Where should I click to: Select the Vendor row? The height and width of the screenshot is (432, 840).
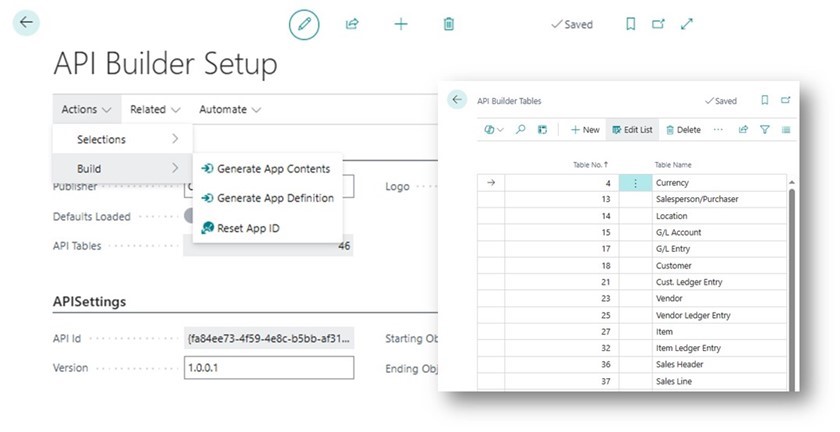coord(632,299)
